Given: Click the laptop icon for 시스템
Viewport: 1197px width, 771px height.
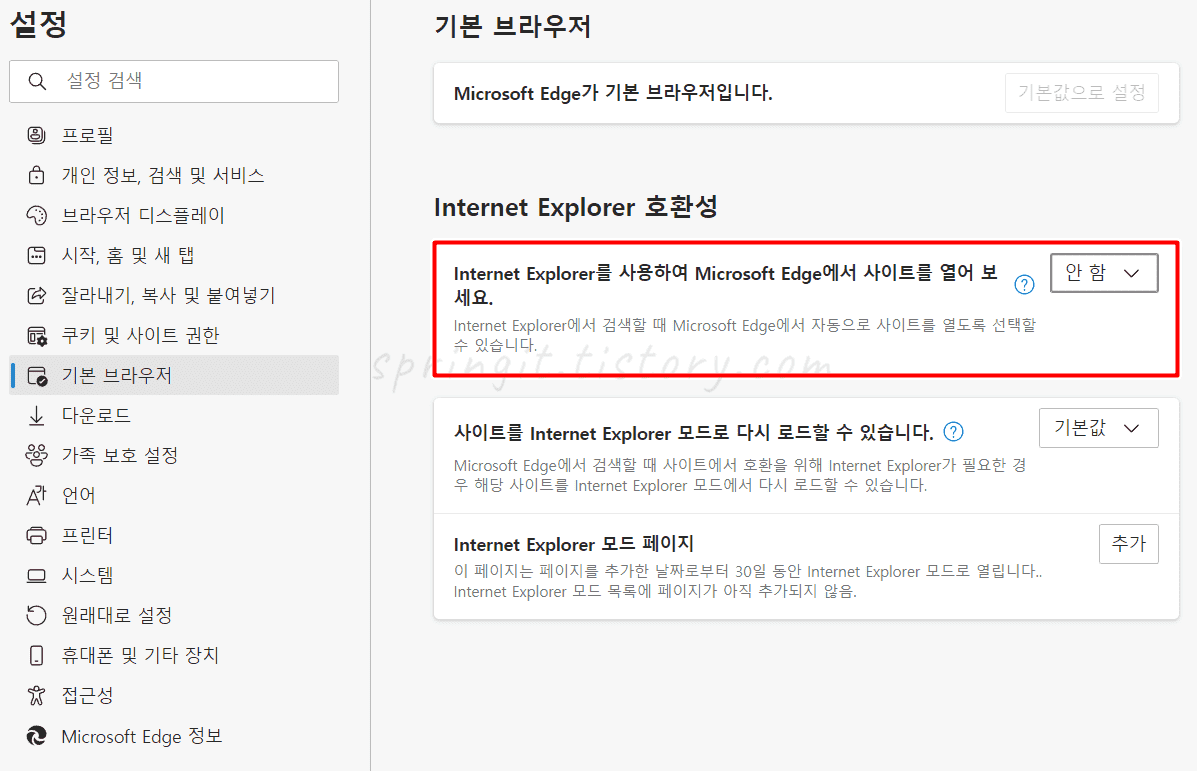Looking at the screenshot, I should click(36, 576).
